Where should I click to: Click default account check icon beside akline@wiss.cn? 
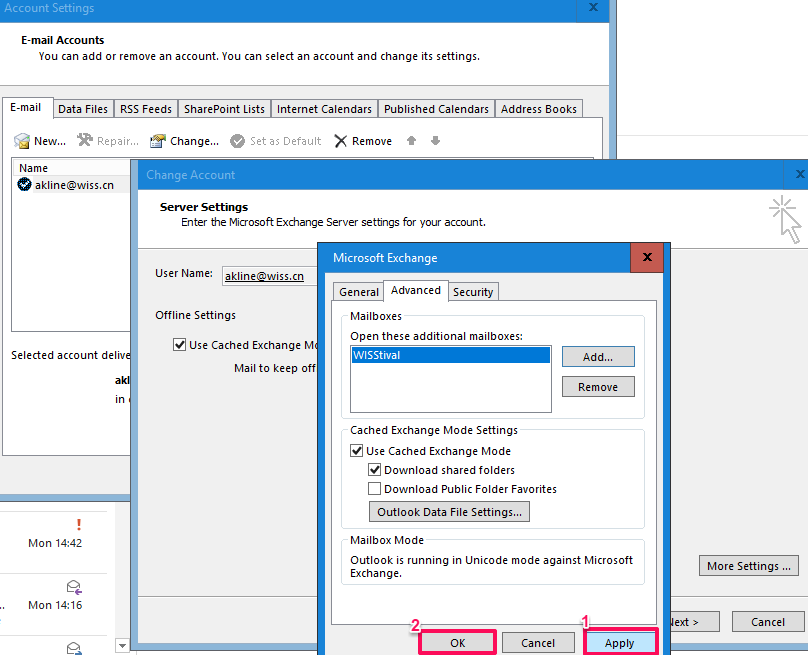24,184
